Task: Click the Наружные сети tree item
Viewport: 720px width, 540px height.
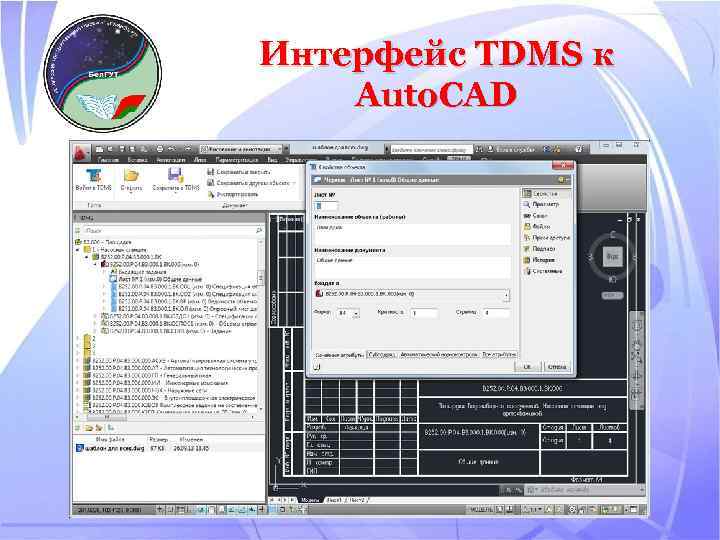Action: click(147, 390)
